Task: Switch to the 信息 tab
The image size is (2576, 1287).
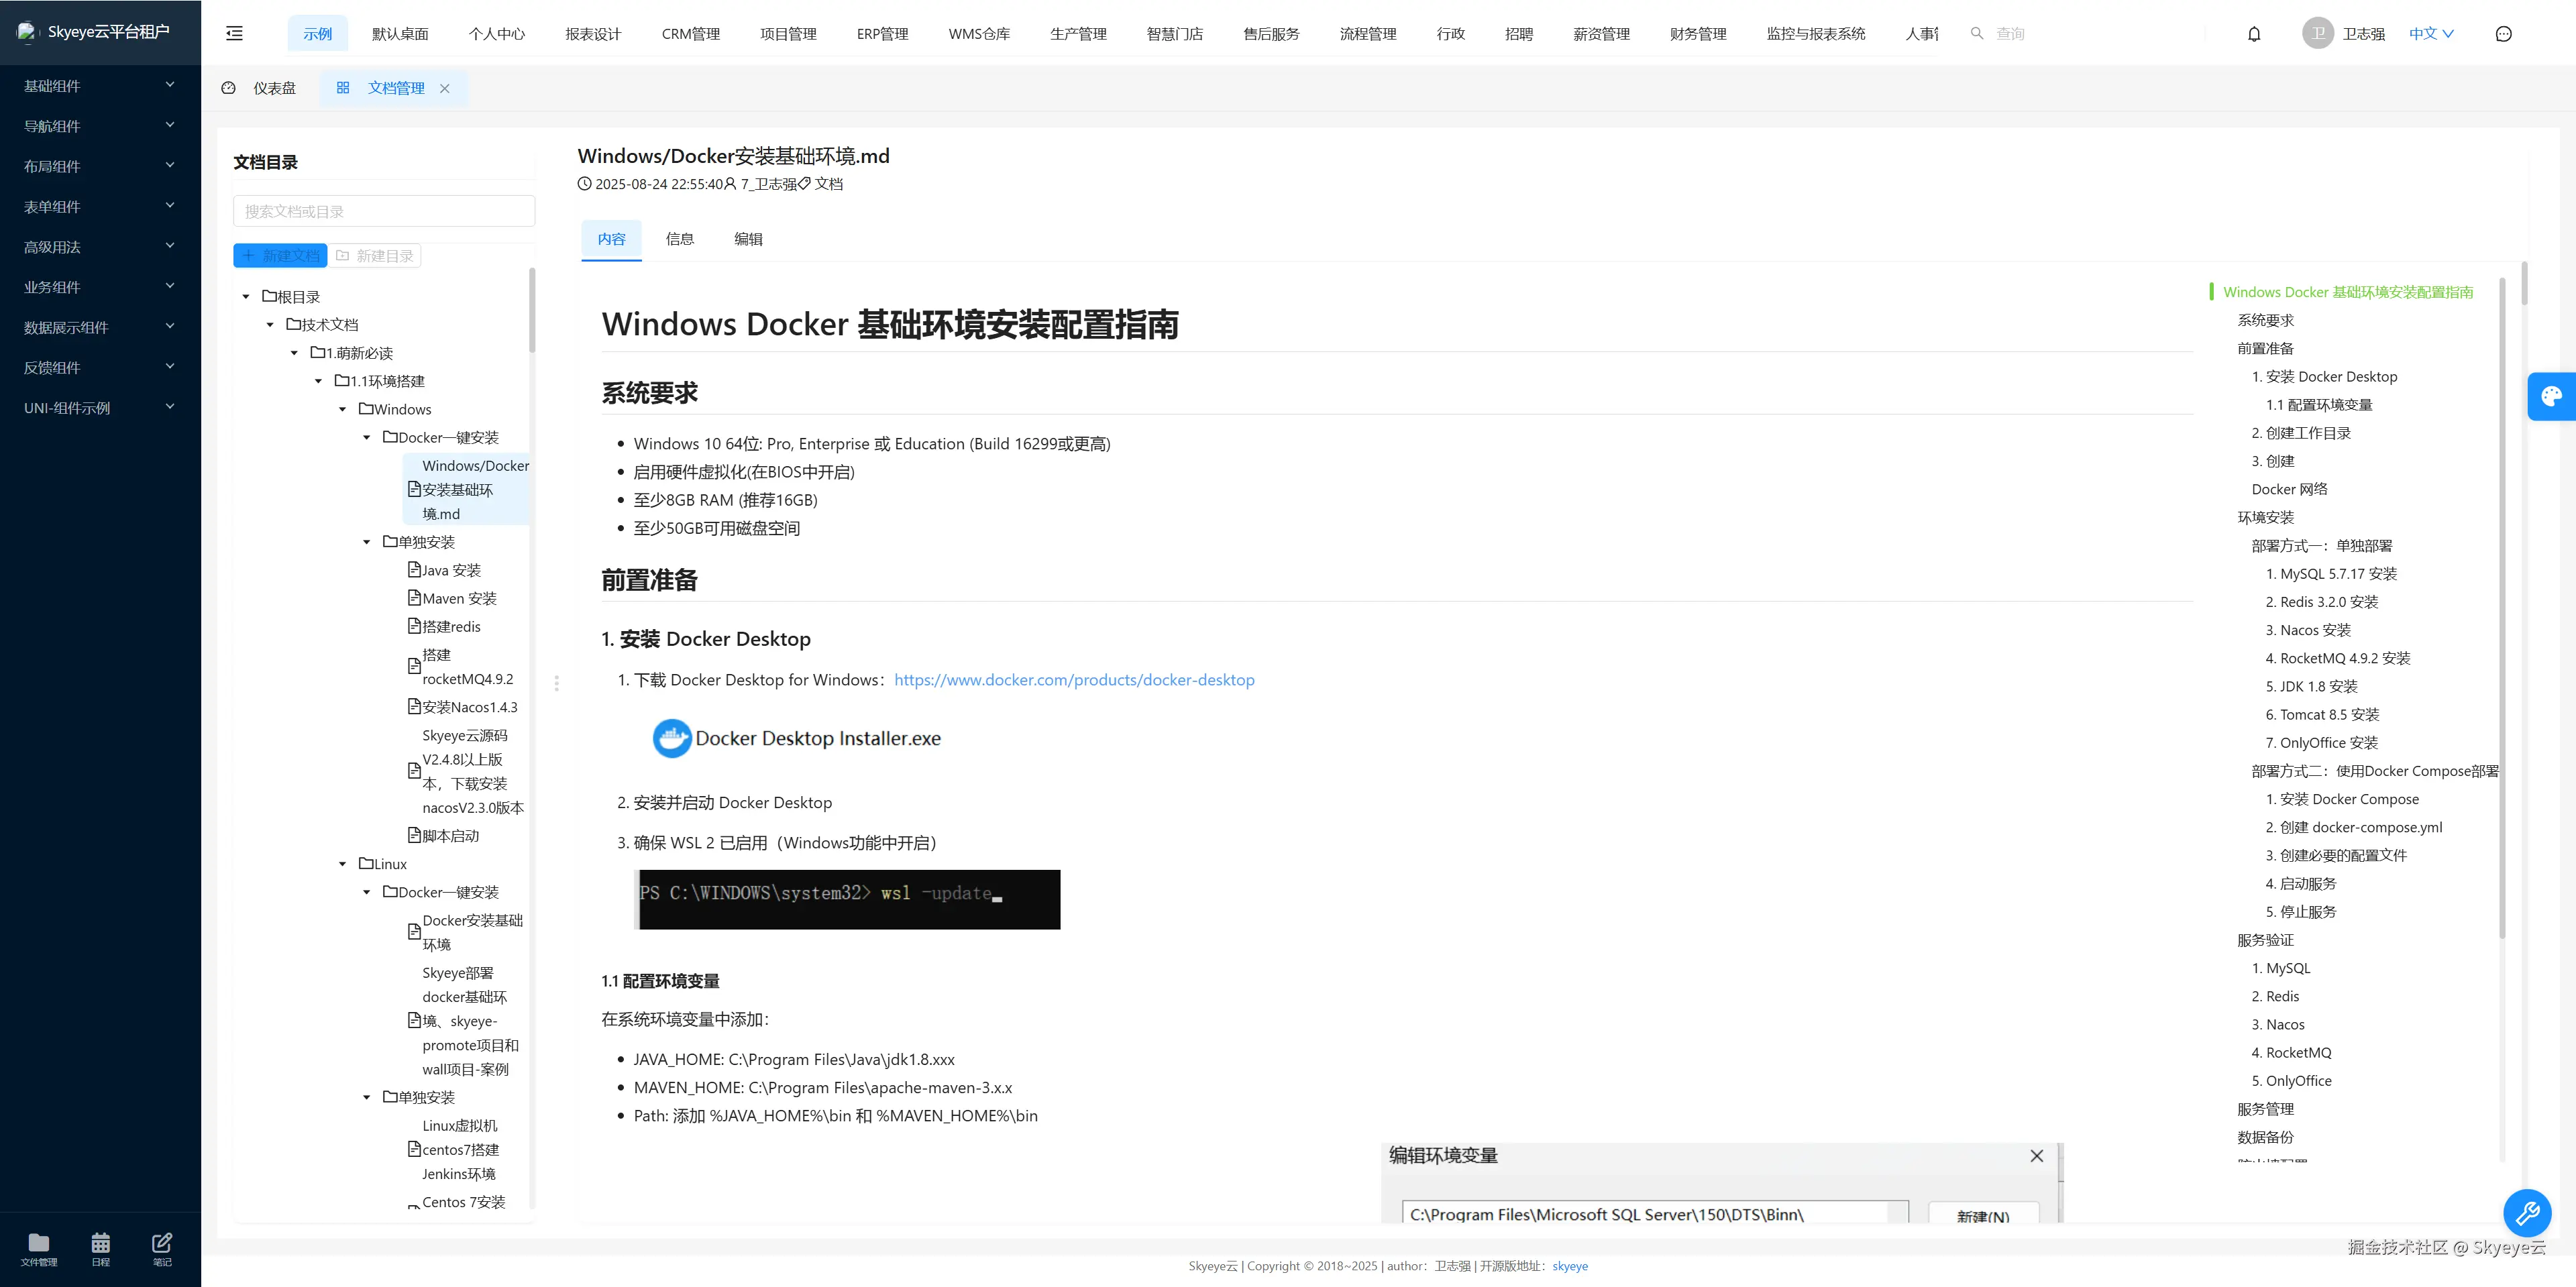Action: (679, 239)
